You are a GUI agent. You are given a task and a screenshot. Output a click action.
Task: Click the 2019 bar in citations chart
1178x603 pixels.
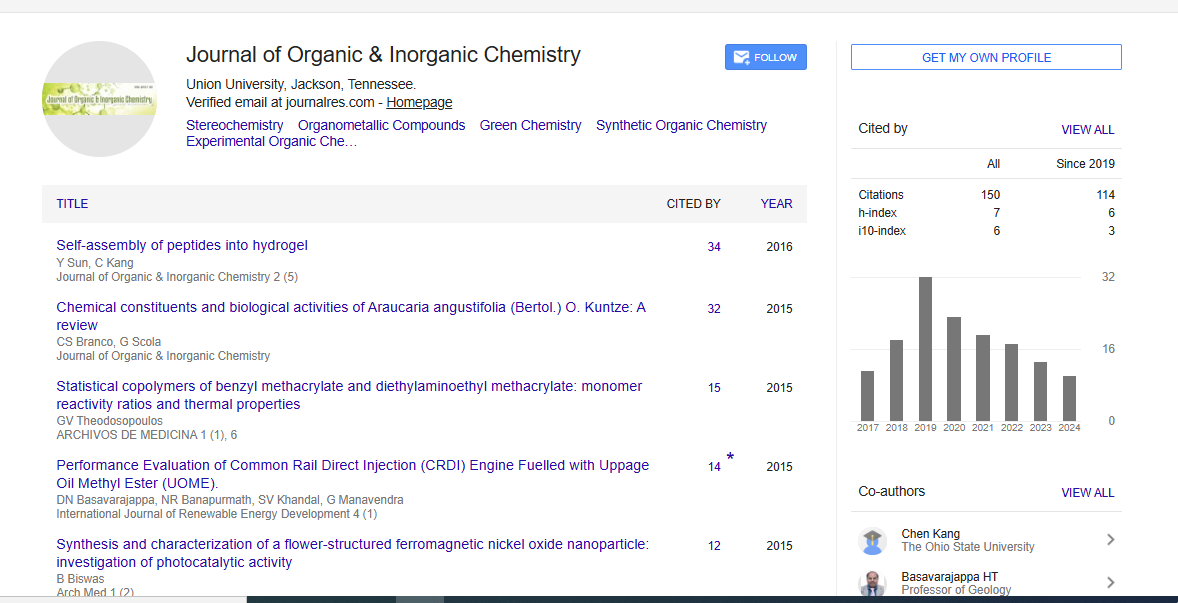925,348
